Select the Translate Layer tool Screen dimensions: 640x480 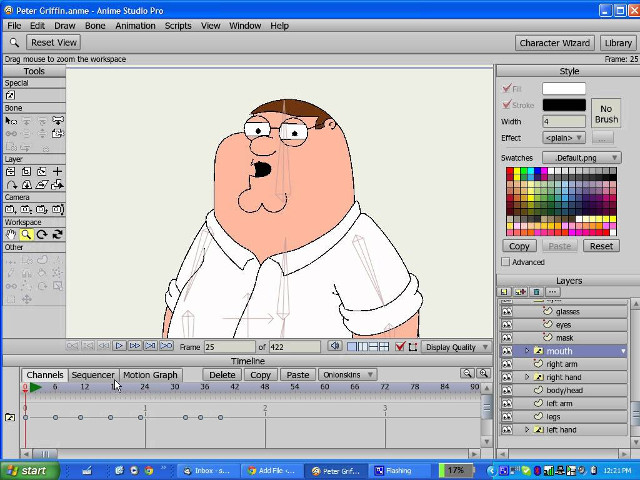[11, 172]
